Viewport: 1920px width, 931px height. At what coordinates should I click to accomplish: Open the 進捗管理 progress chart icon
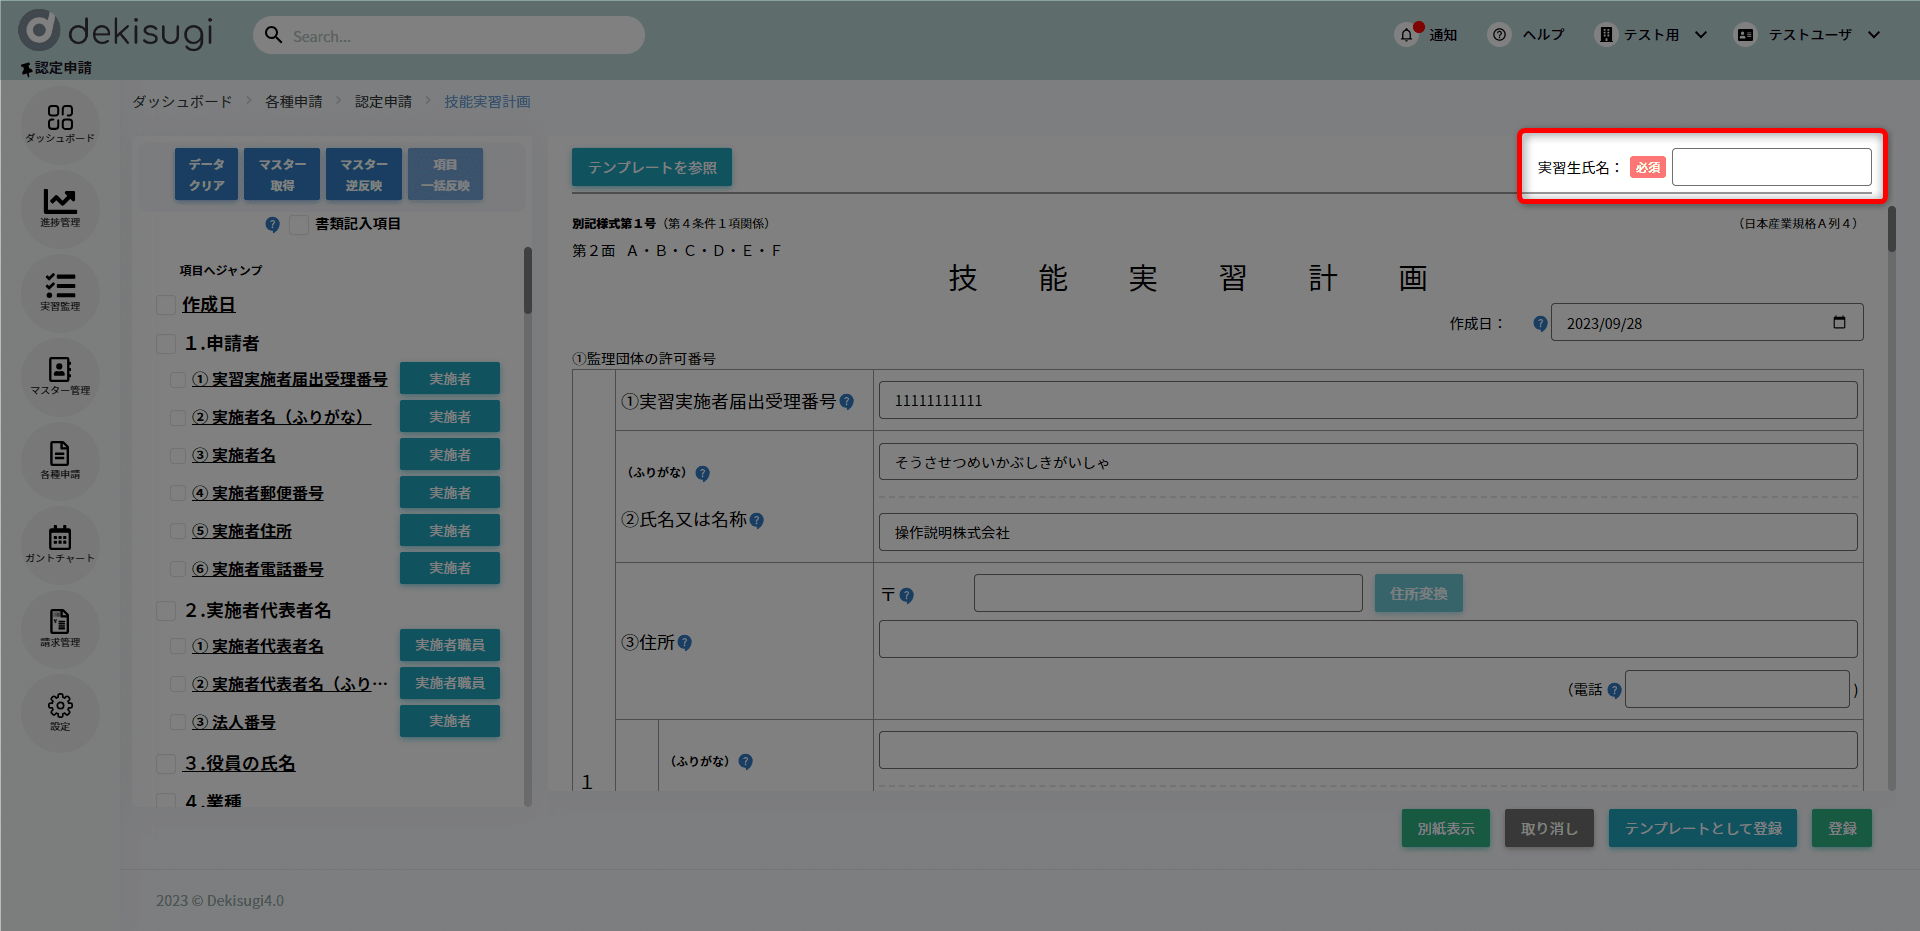[60, 207]
